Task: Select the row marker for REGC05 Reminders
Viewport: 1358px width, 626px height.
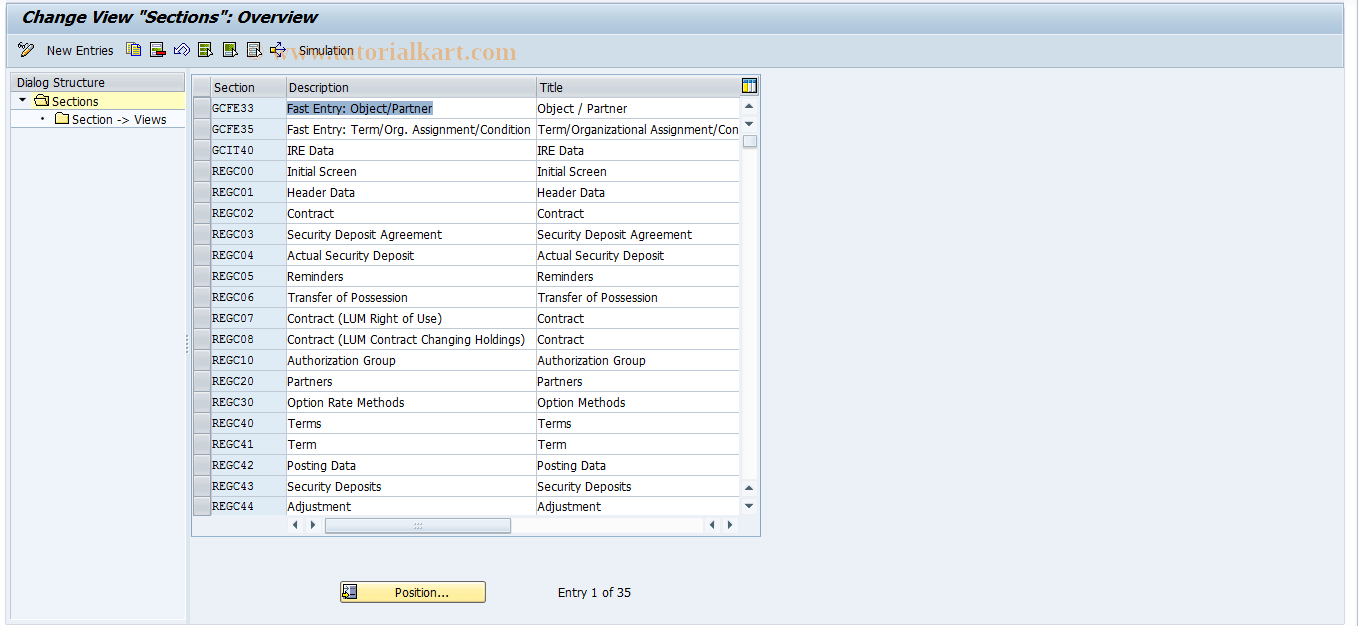Action: point(200,276)
